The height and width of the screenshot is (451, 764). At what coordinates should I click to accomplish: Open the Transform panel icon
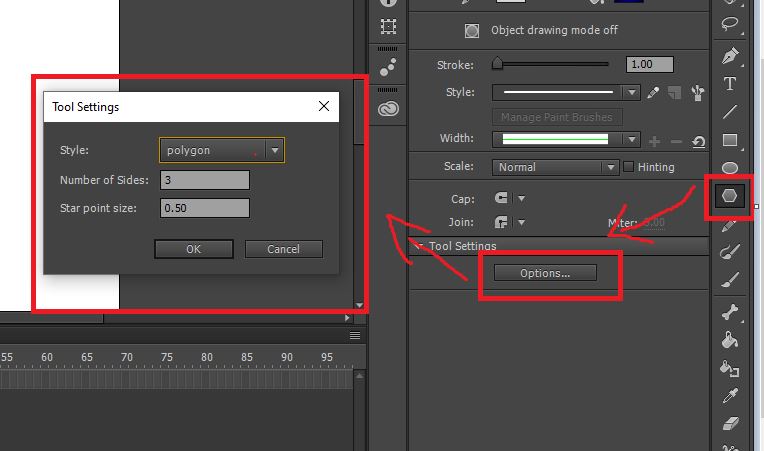click(388, 26)
